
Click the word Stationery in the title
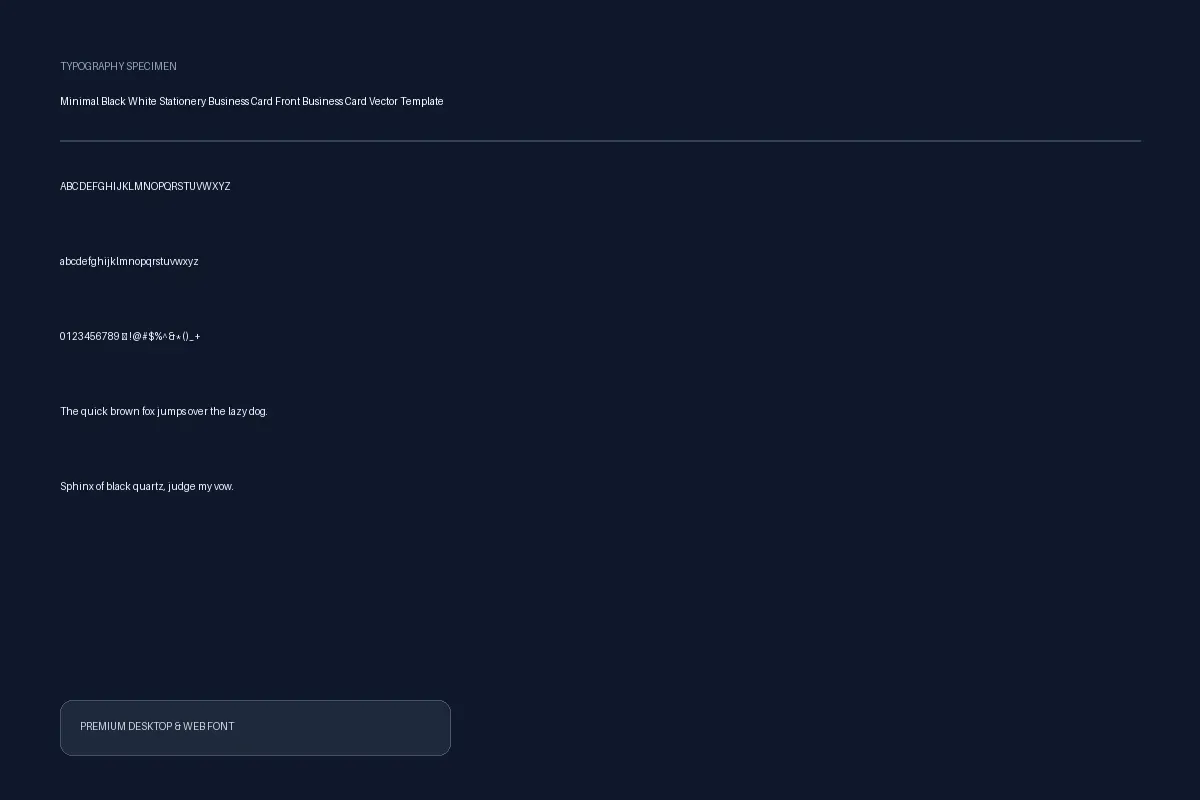point(182,101)
